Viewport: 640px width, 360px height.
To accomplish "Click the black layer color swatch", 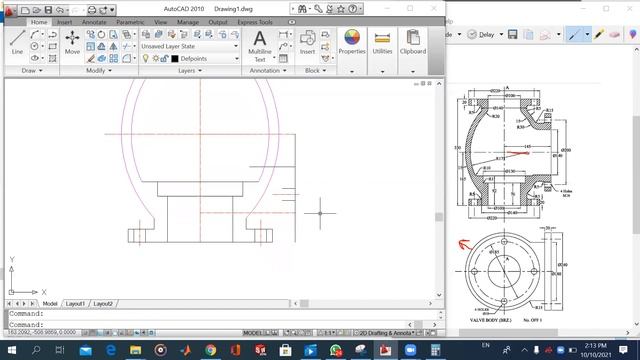I will (175, 59).
